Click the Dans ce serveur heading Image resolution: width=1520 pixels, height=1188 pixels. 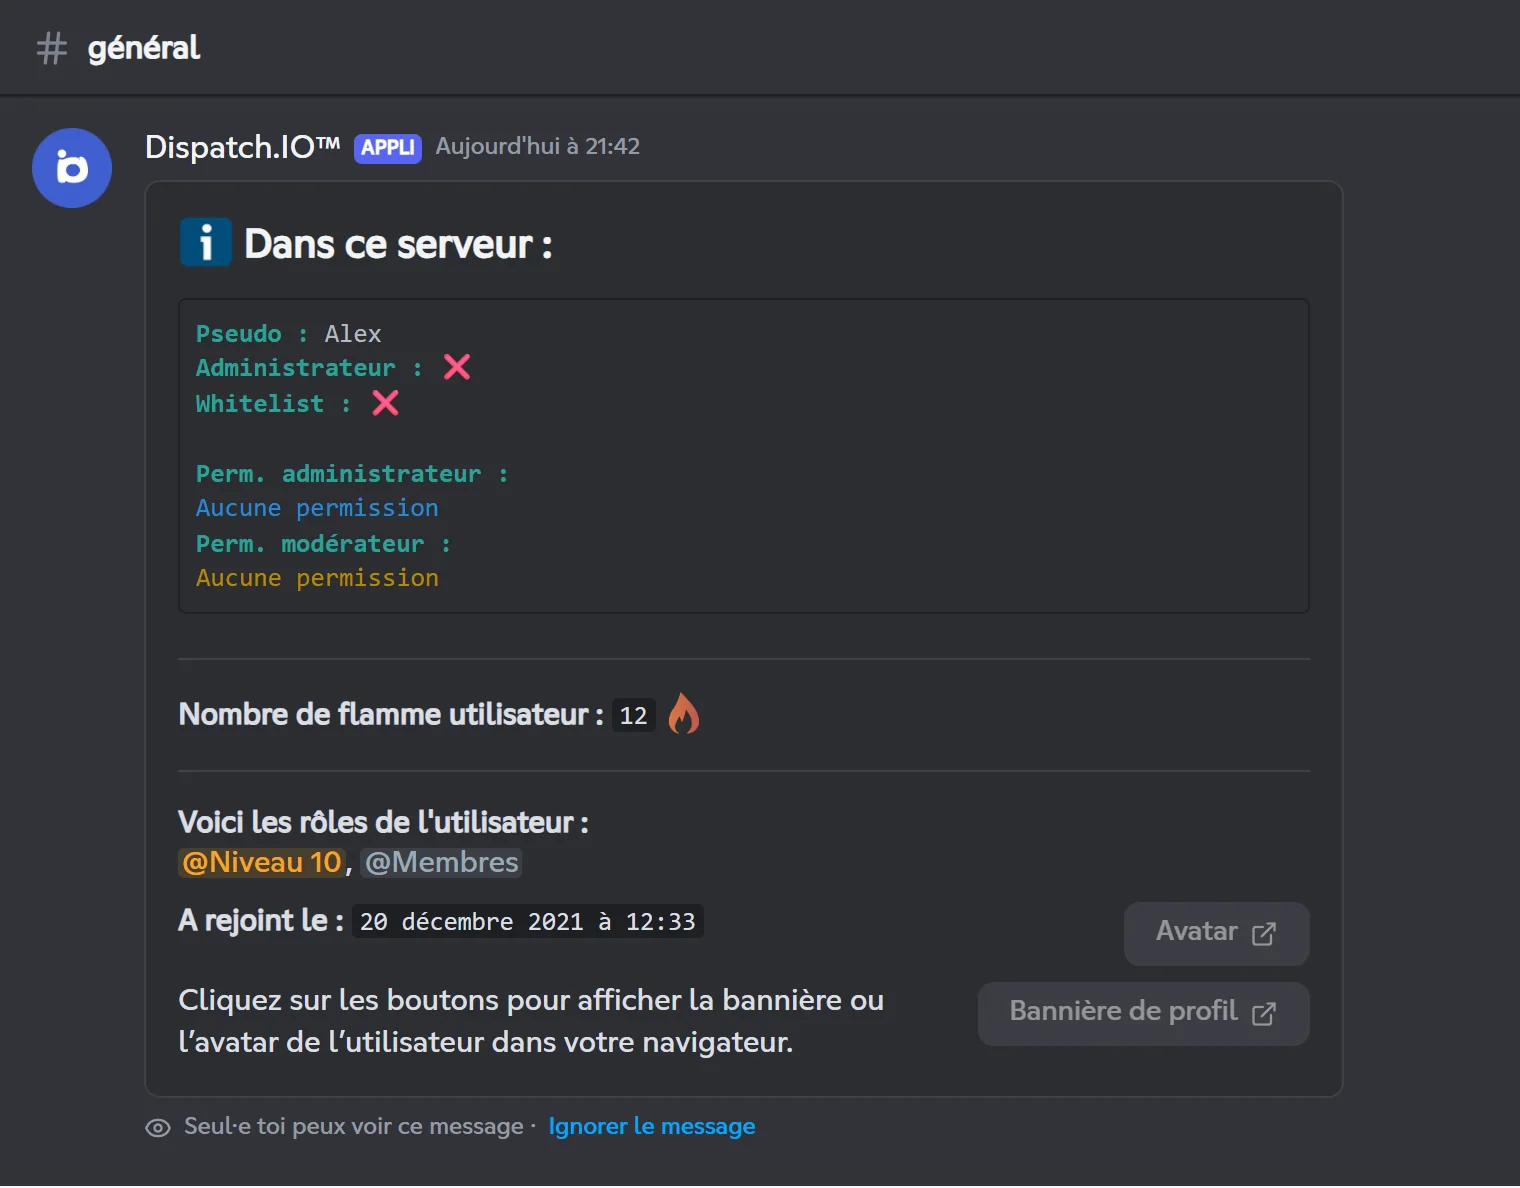398,244
